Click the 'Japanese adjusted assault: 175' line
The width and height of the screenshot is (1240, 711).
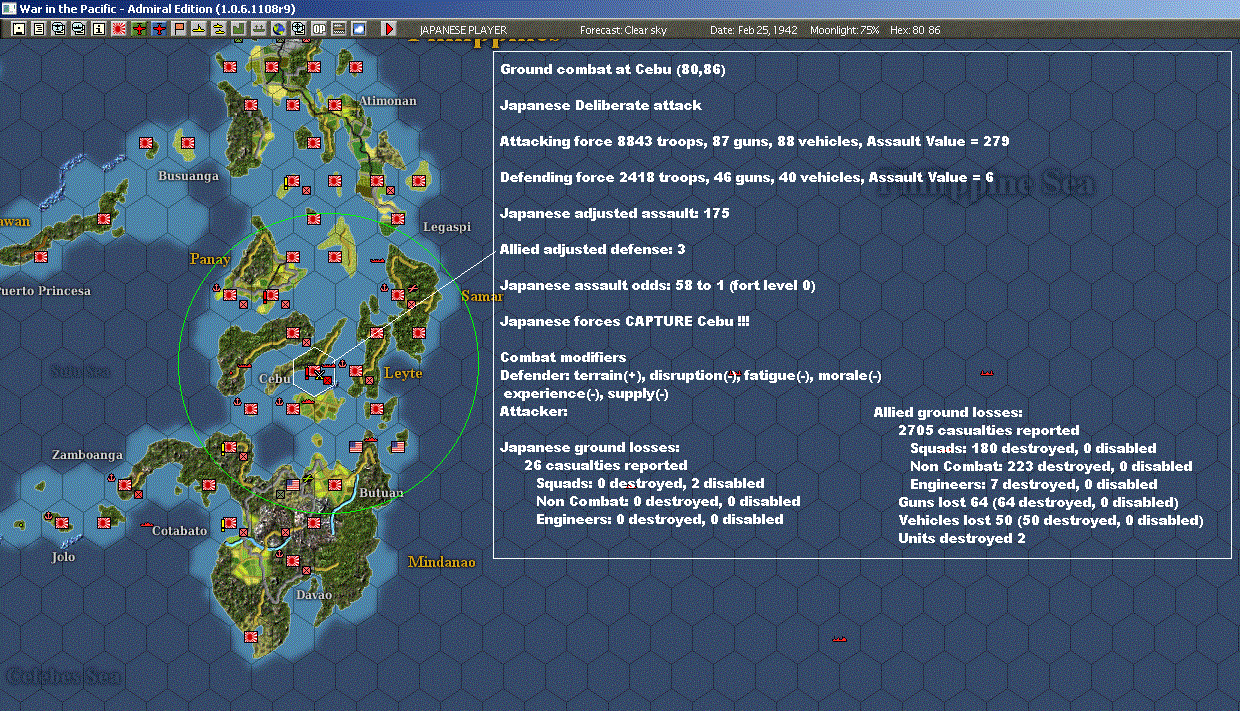click(615, 213)
